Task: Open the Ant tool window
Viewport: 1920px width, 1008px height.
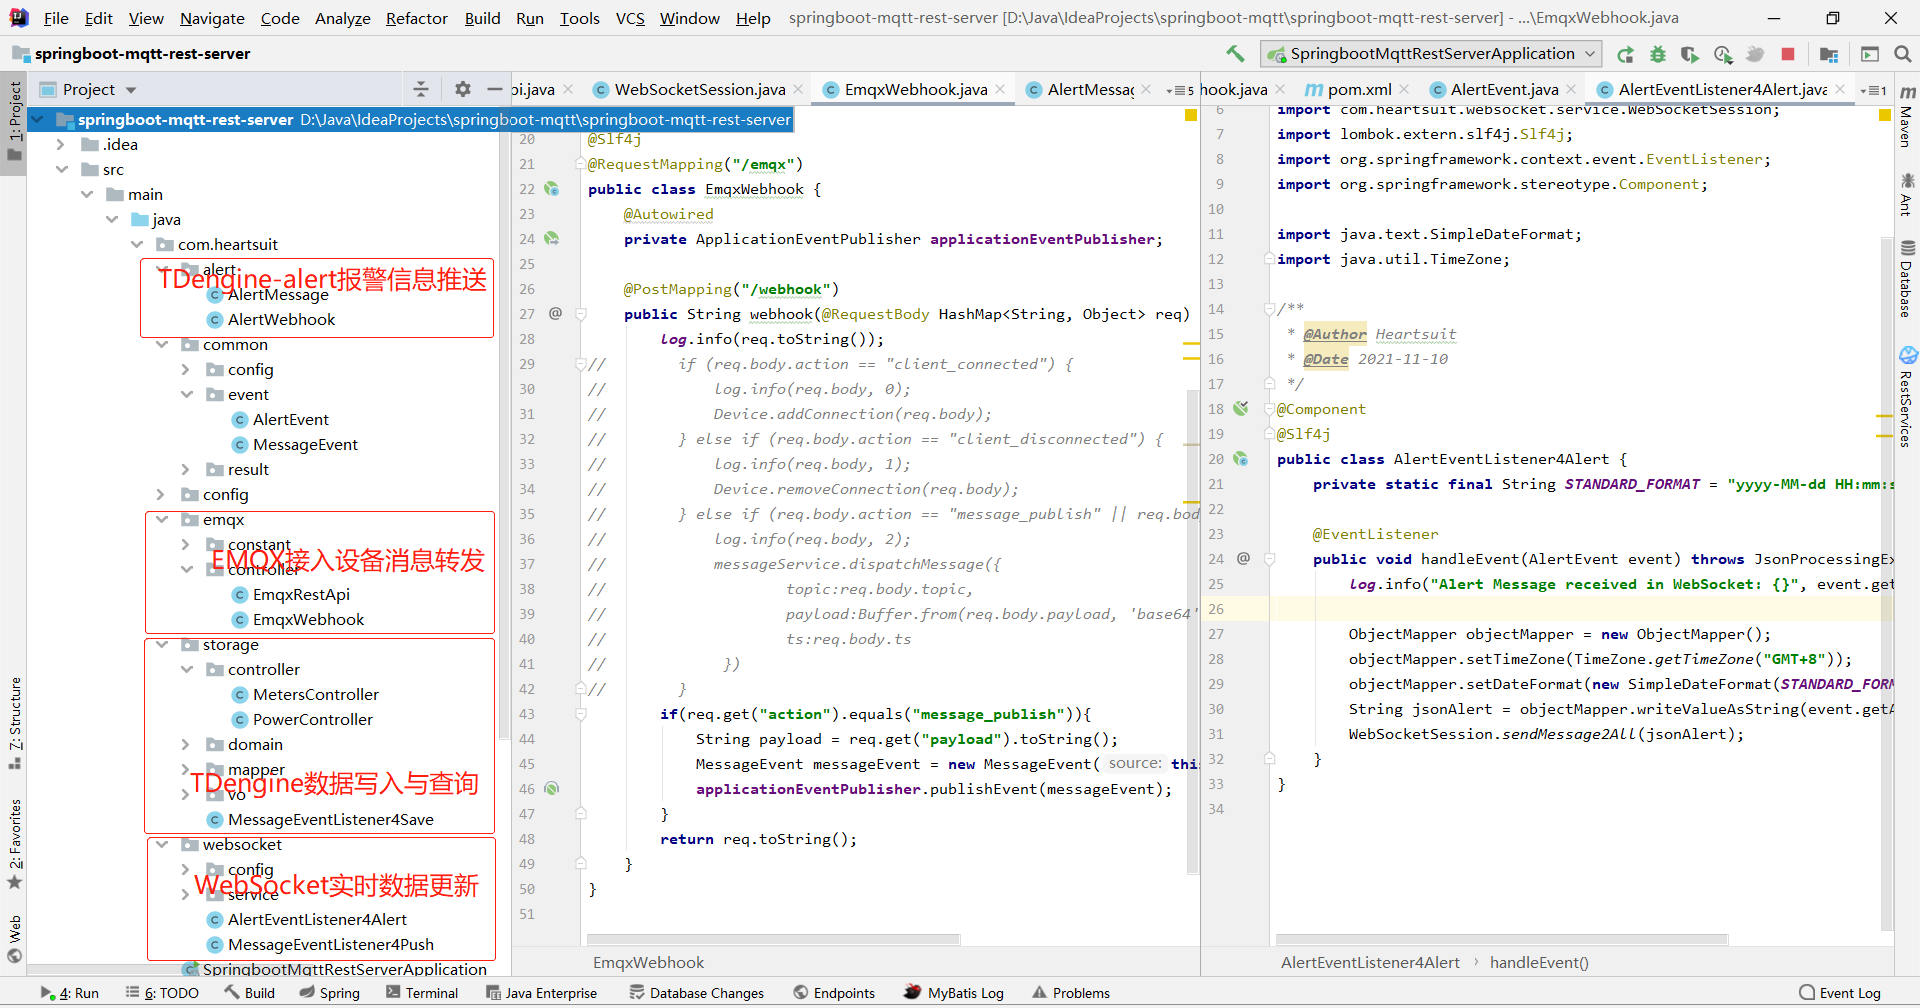Action: (x=1907, y=194)
